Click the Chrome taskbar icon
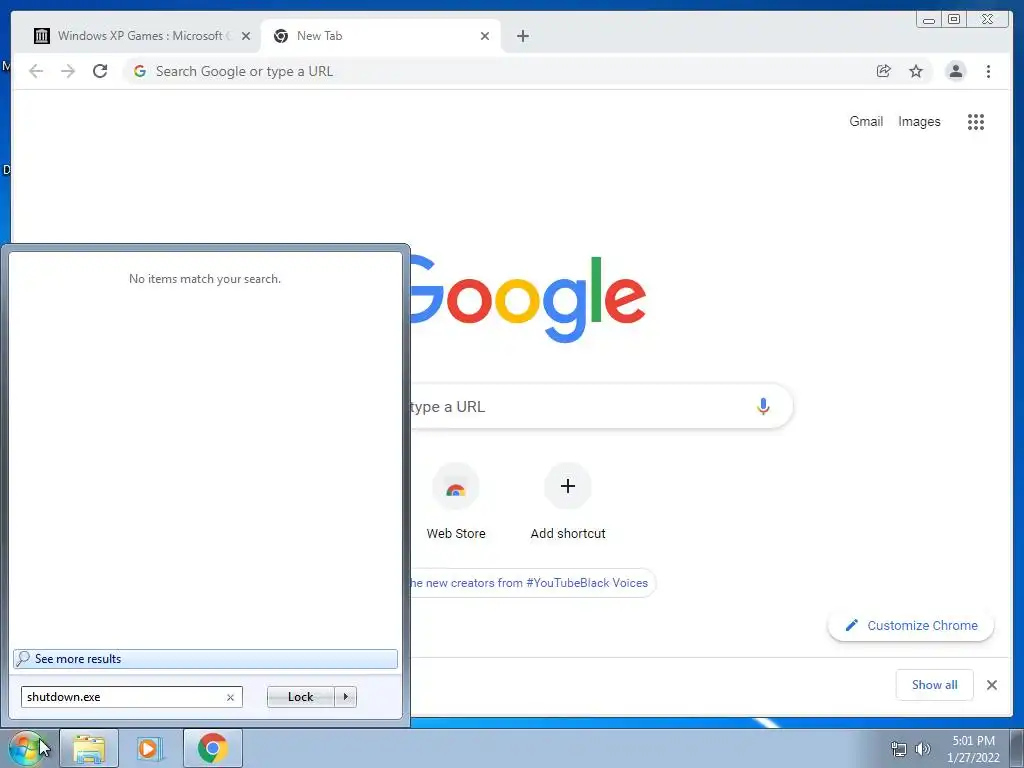 (213, 748)
